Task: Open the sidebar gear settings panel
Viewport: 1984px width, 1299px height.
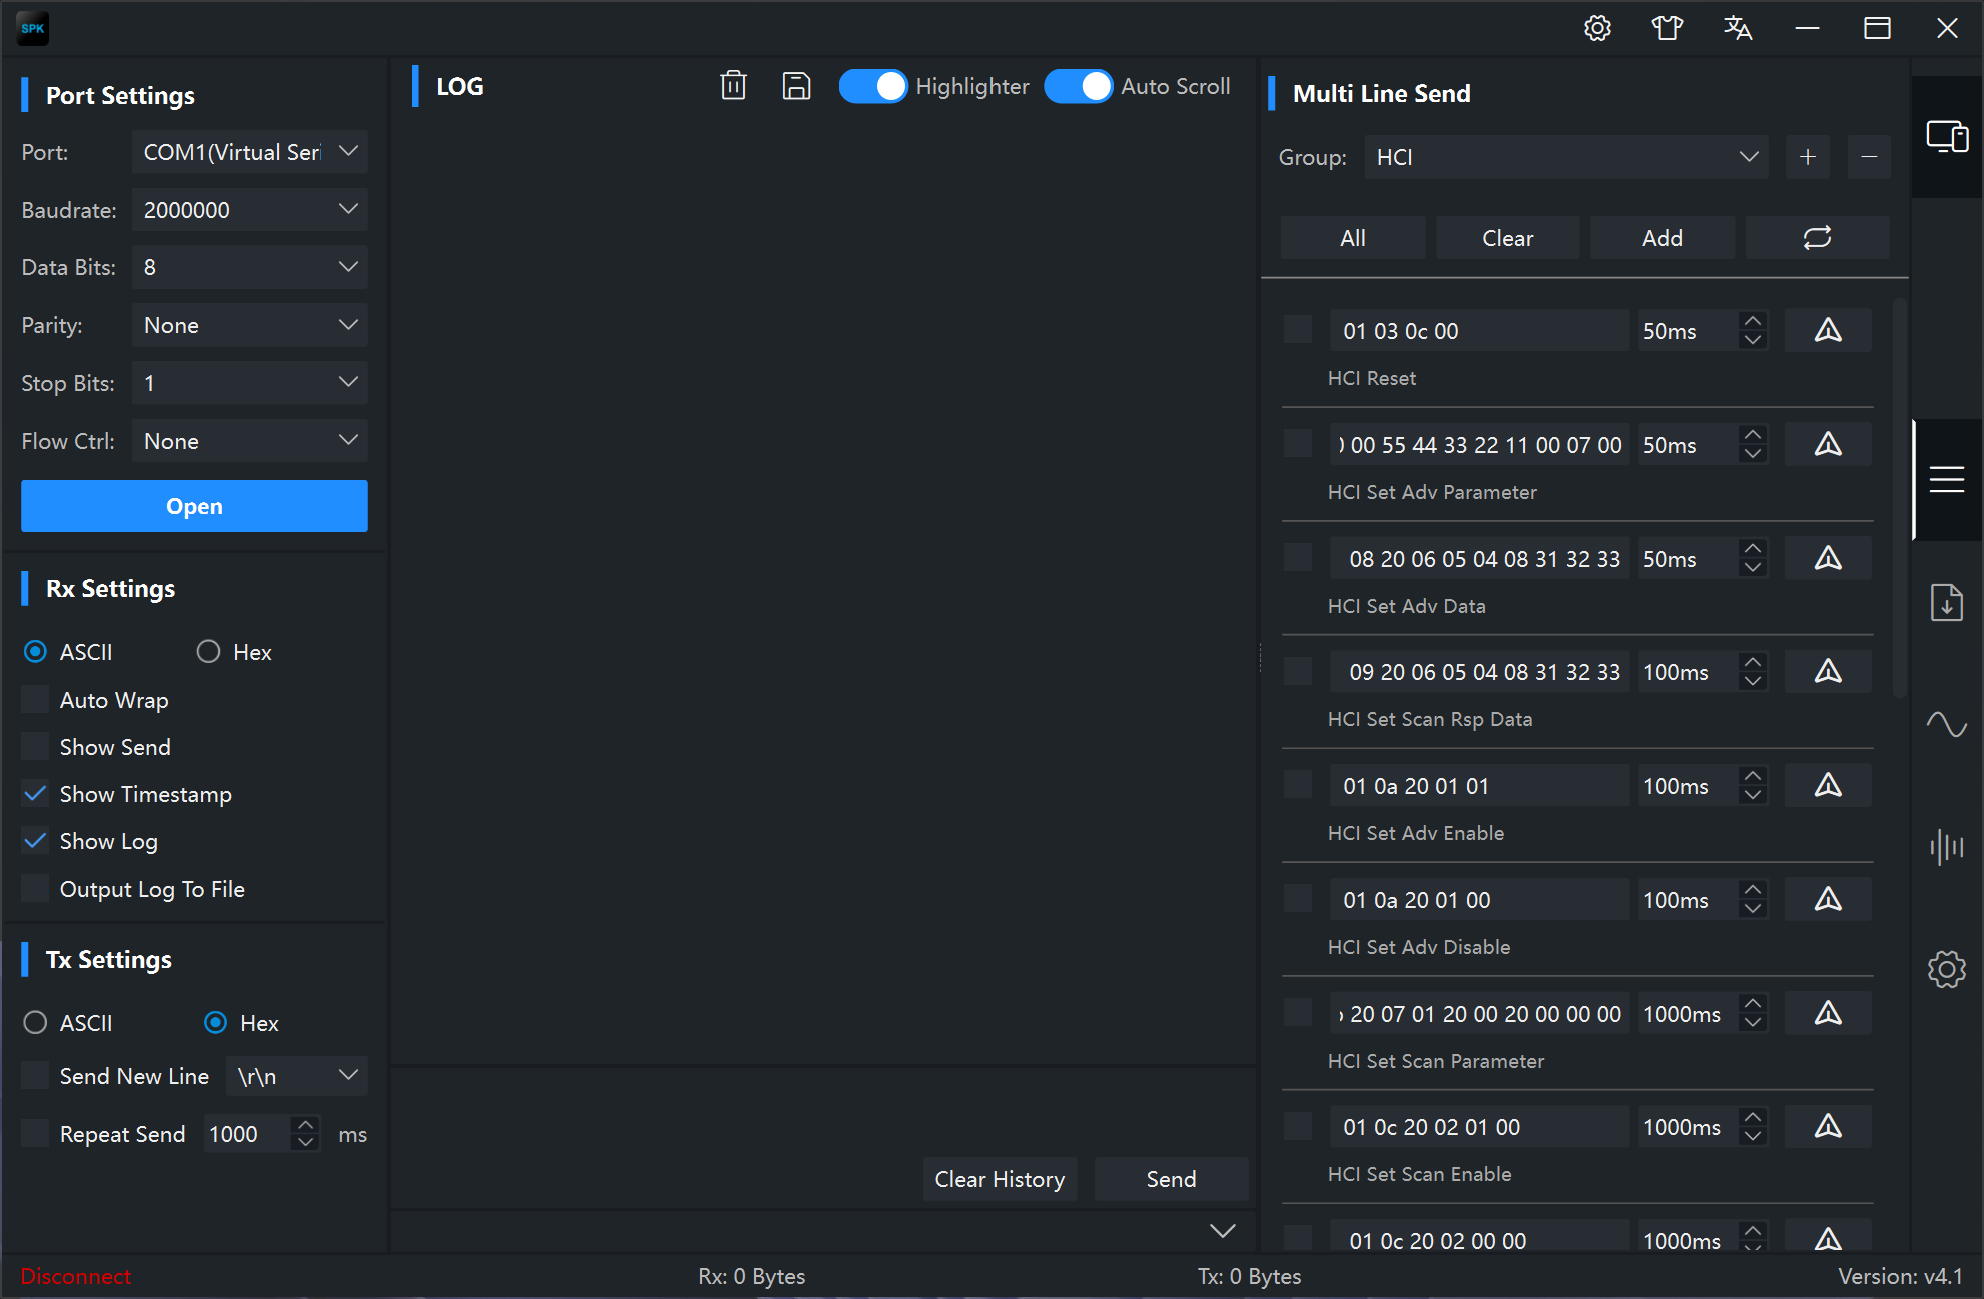Action: click(x=1947, y=969)
